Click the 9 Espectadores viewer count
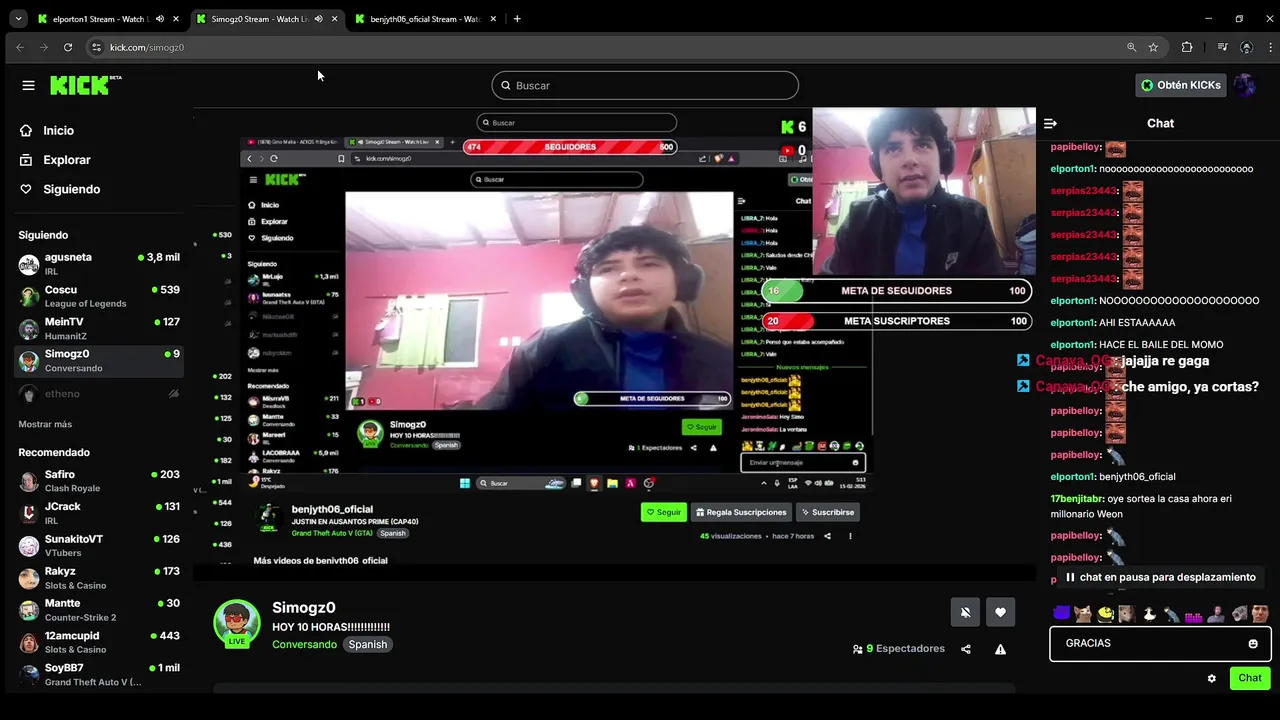Viewport: 1280px width, 720px height. click(x=898, y=649)
